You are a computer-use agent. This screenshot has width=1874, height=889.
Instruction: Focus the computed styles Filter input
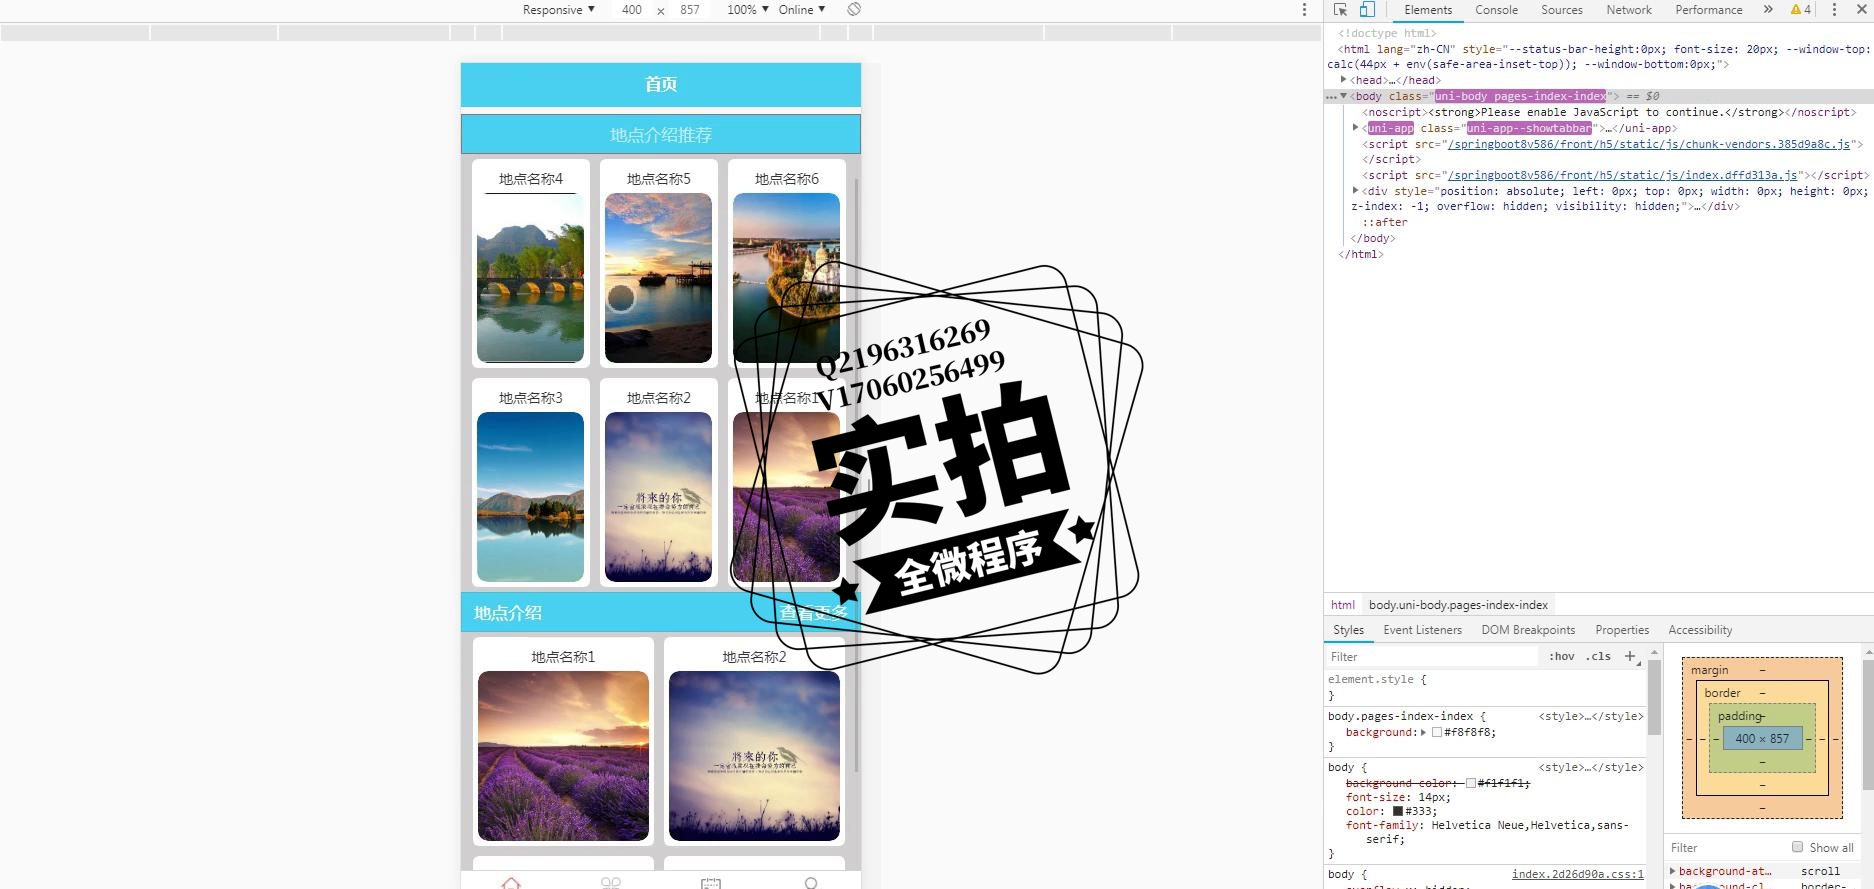tap(1725, 847)
